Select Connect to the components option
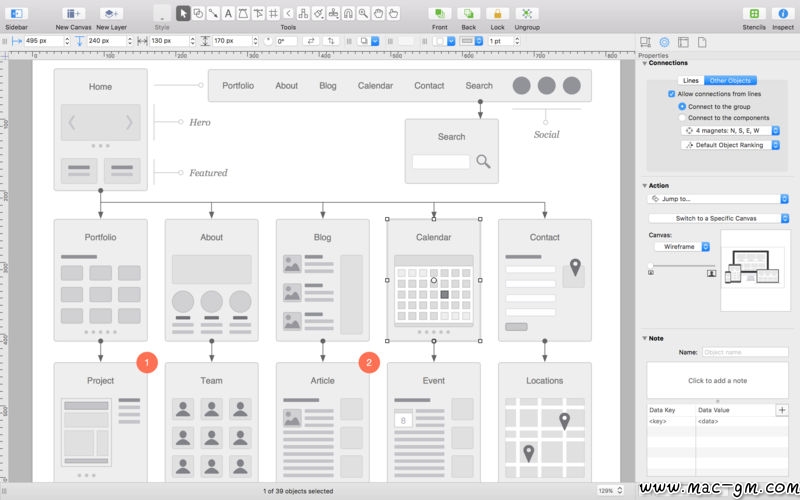 click(682, 117)
